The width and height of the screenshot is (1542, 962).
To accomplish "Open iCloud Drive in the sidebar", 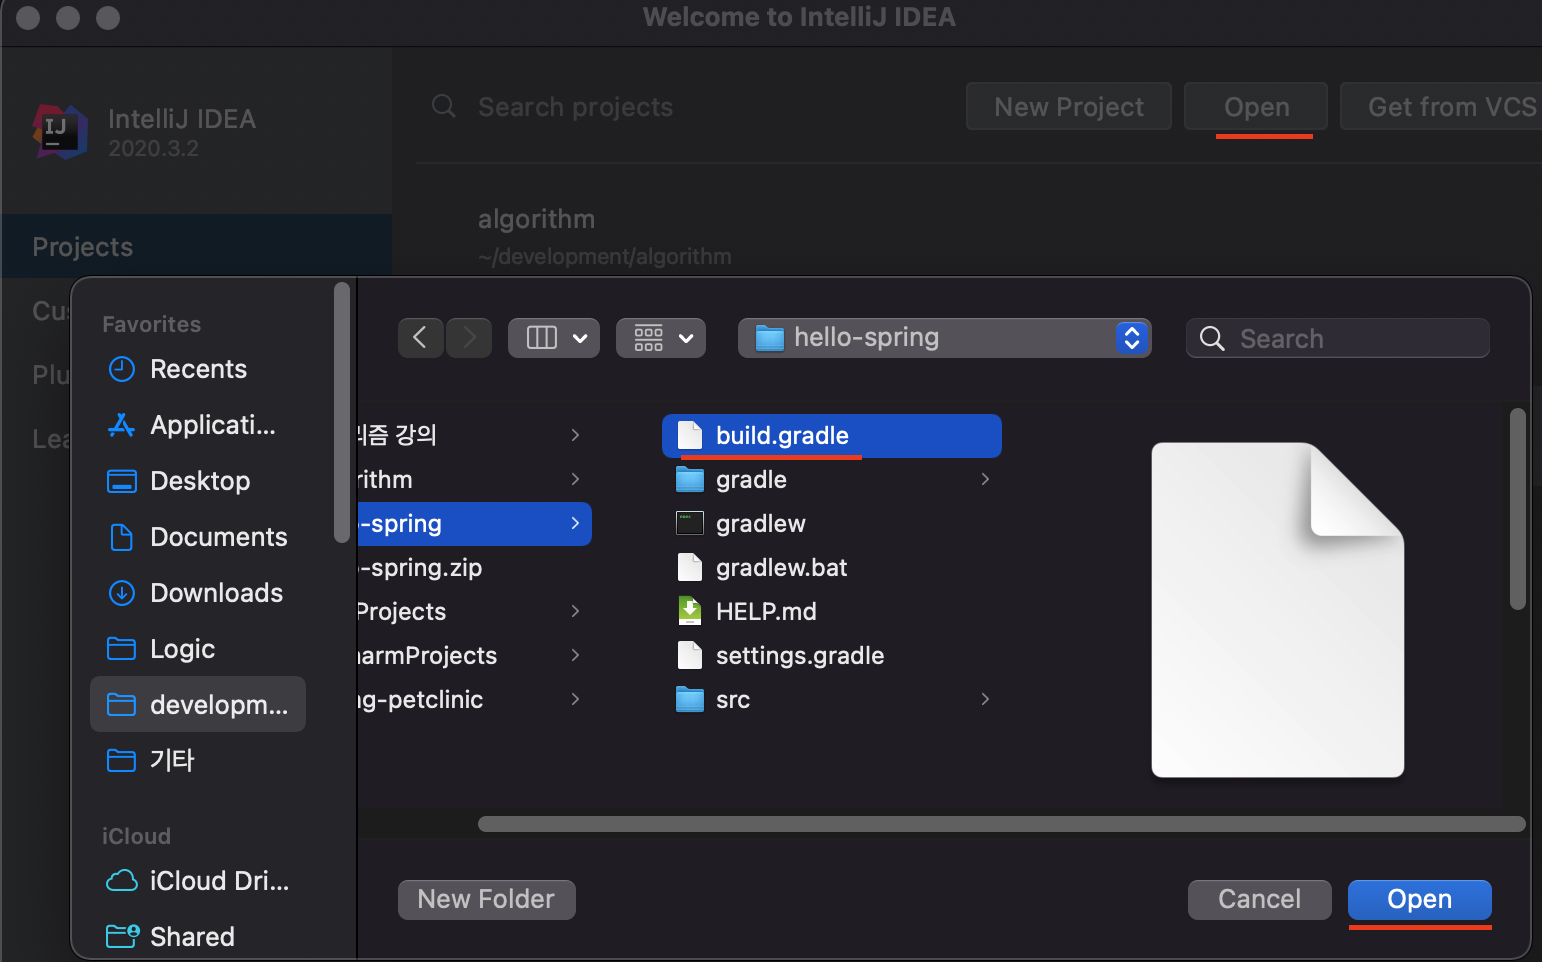I will pyautogui.click(x=198, y=881).
